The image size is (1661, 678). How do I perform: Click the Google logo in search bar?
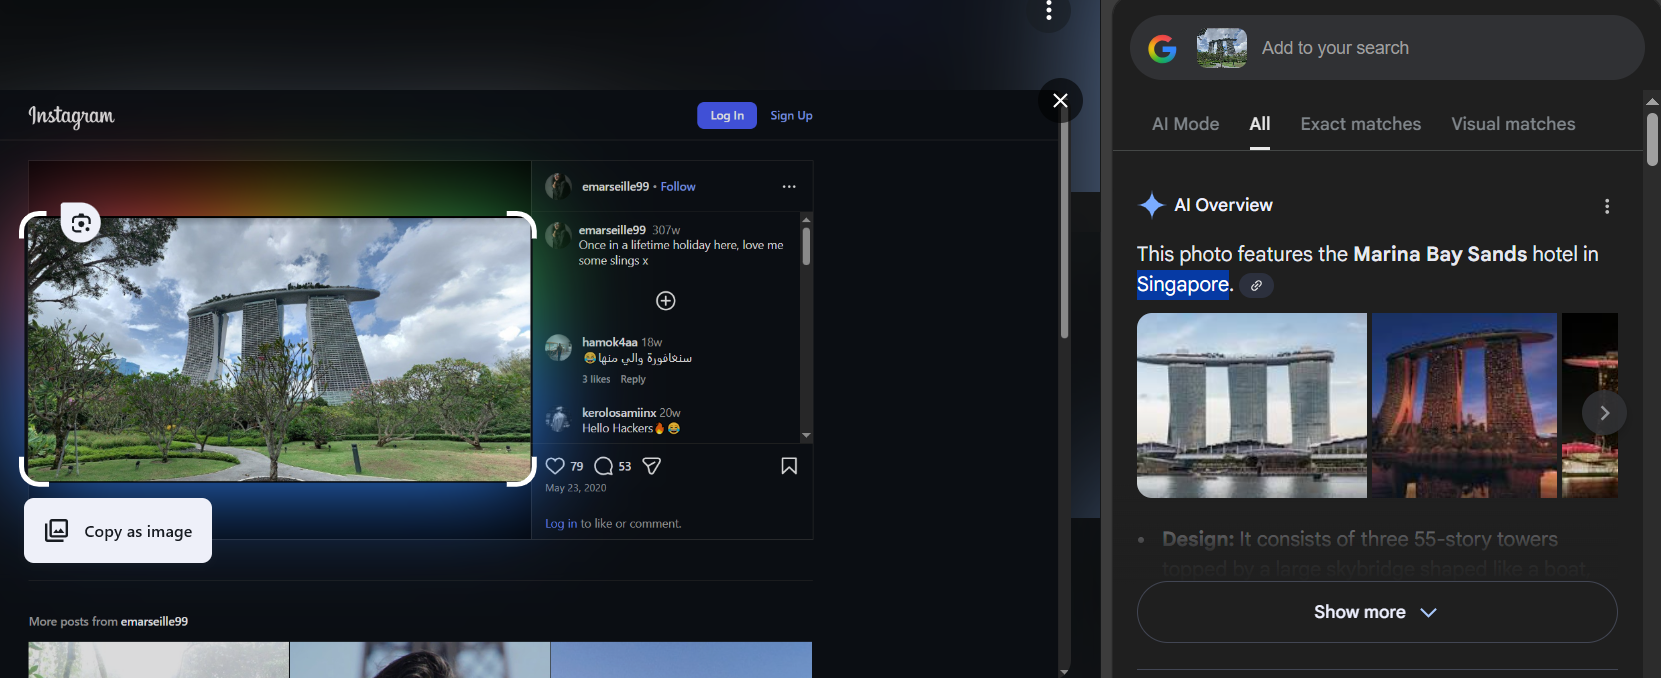tap(1162, 48)
